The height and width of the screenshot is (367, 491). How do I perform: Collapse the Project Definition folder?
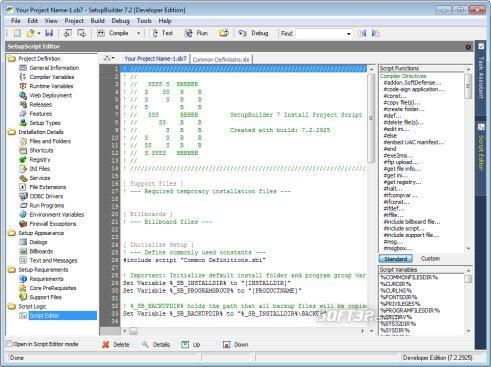coord(12,59)
